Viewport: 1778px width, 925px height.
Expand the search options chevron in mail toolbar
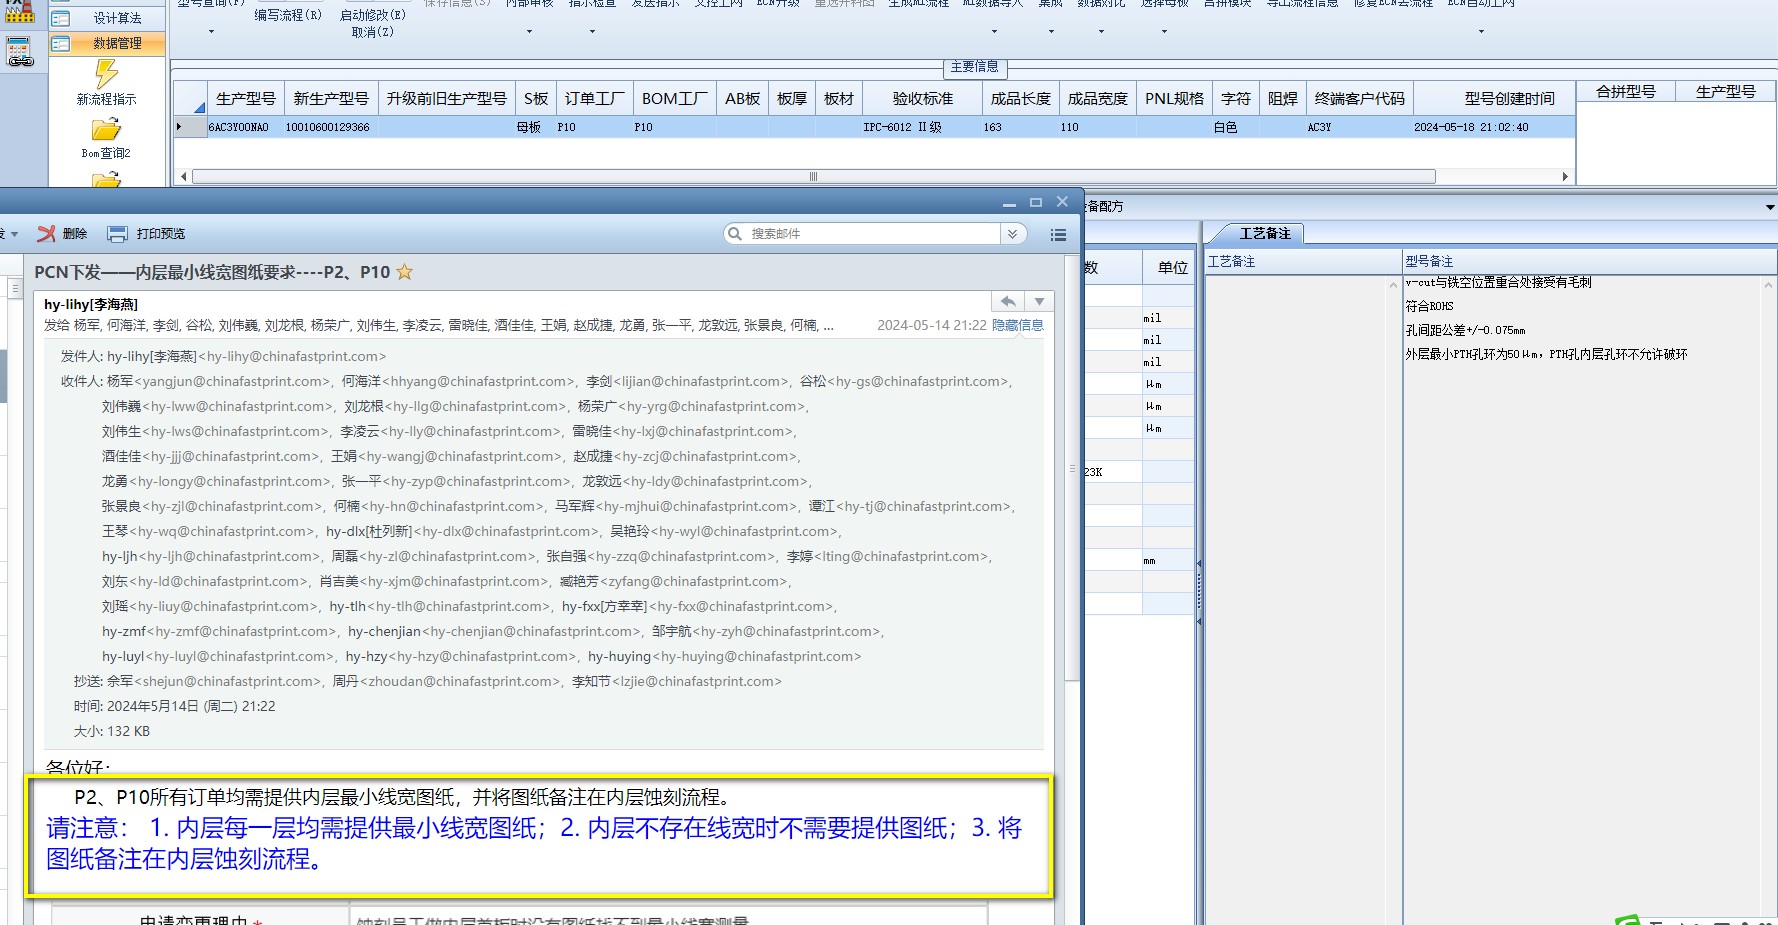pyautogui.click(x=1013, y=234)
